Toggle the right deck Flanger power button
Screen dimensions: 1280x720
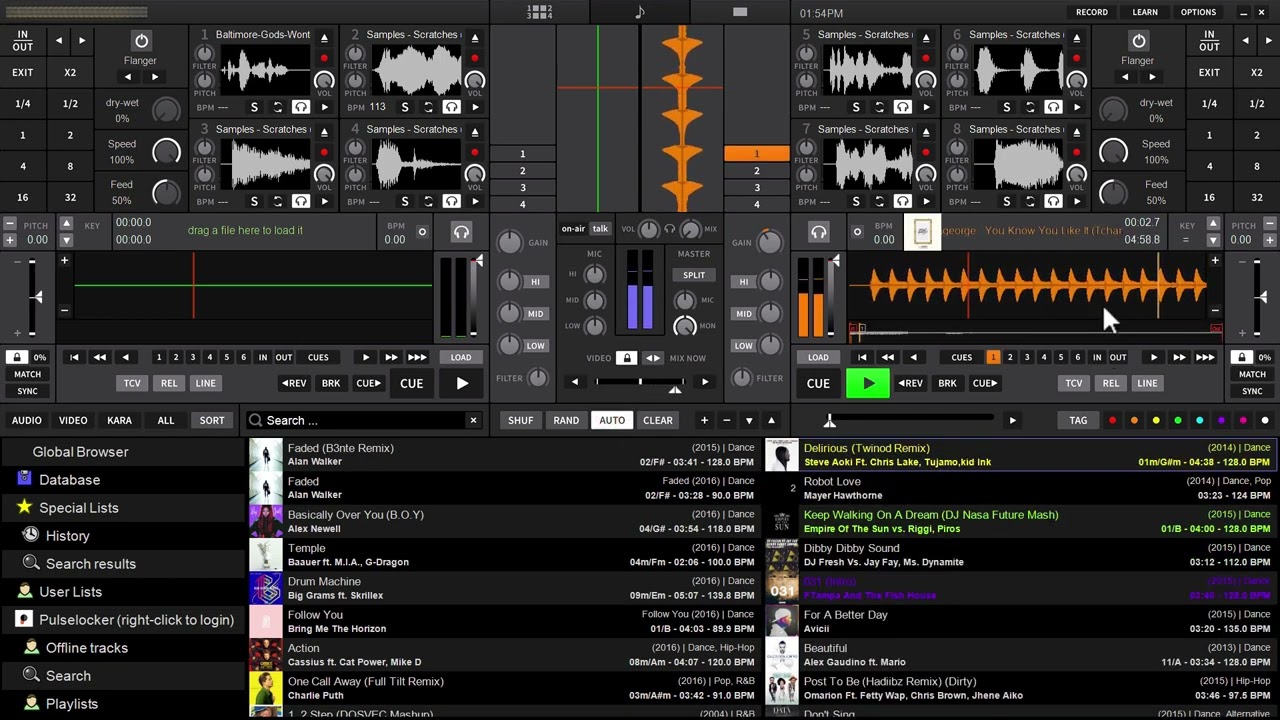point(1138,41)
